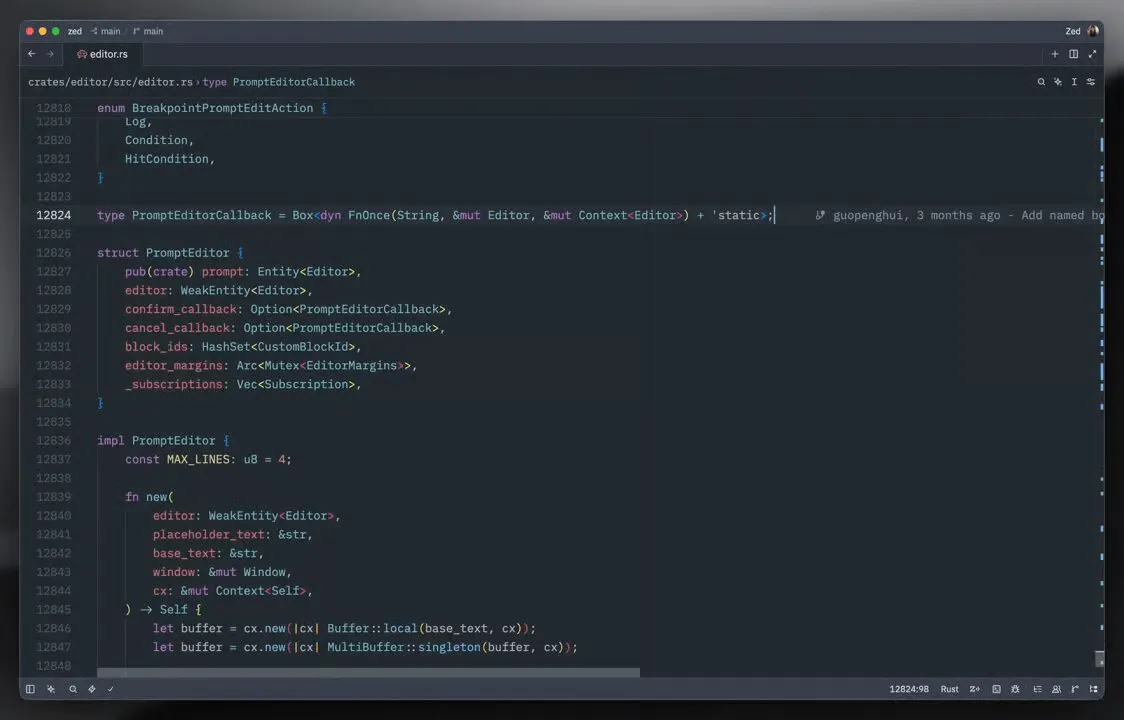Image resolution: width=1124 pixels, height=720 pixels.
Task: Click gutter line number 12824
Action: (54, 215)
